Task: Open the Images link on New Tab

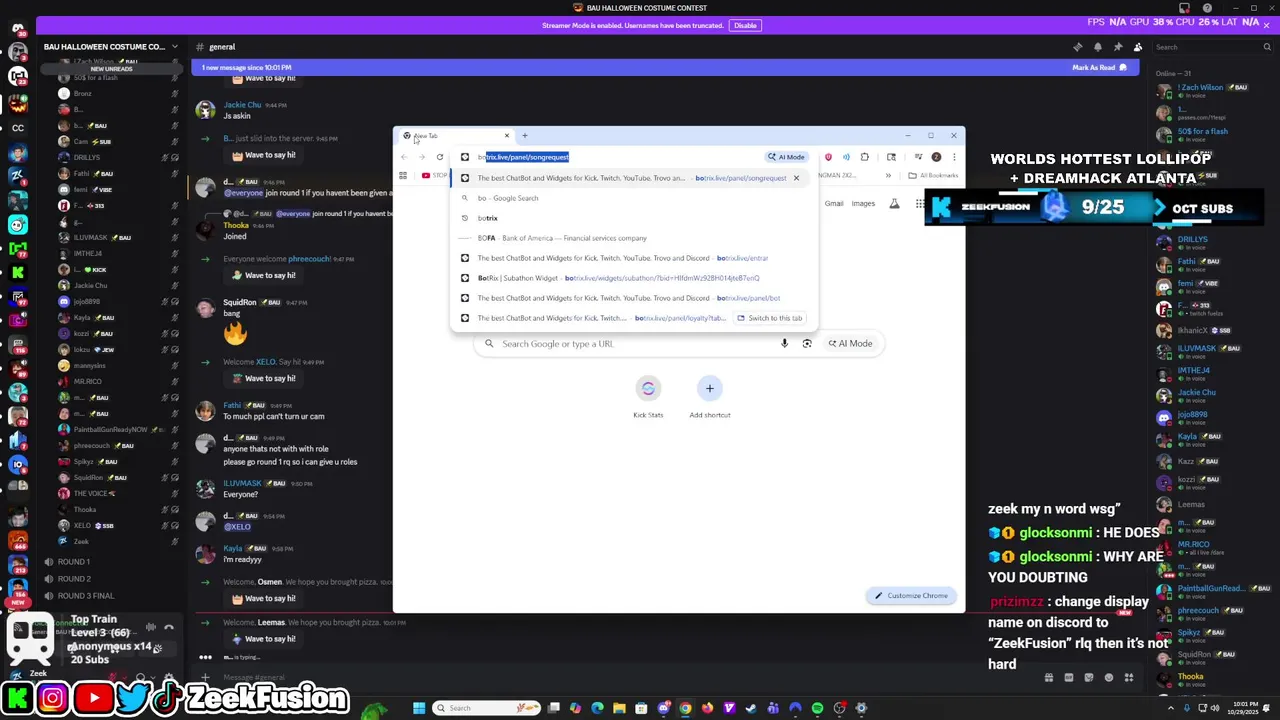Action: click(x=863, y=203)
